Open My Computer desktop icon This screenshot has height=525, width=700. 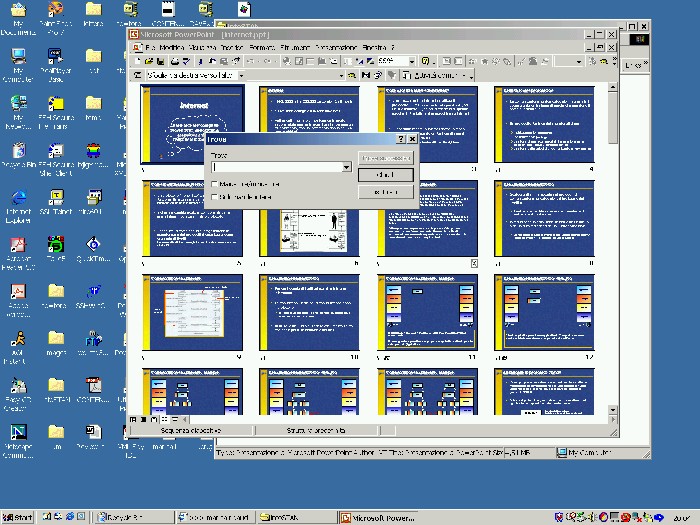pyautogui.click(x=18, y=65)
